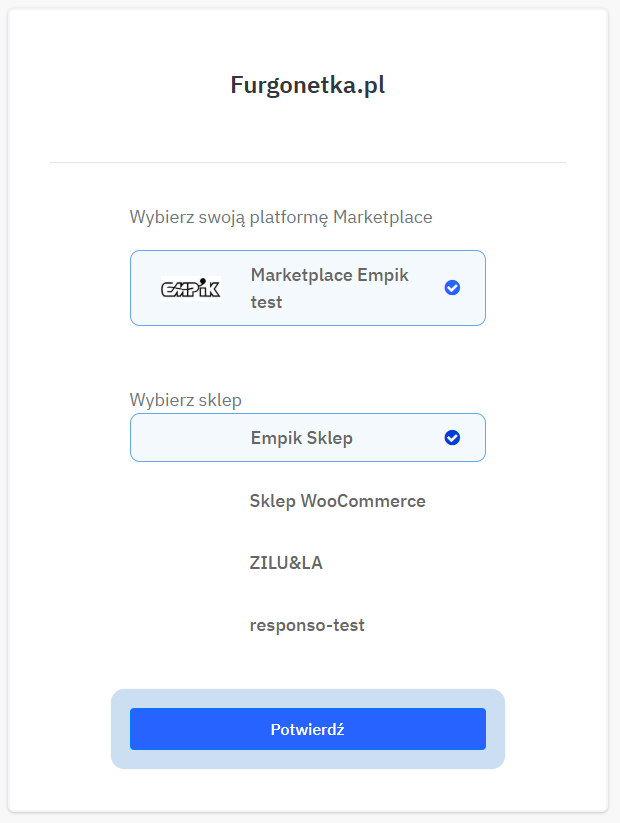The height and width of the screenshot is (823, 620).
Task: Pick the ZILU&LA store
Action: [x=286, y=563]
